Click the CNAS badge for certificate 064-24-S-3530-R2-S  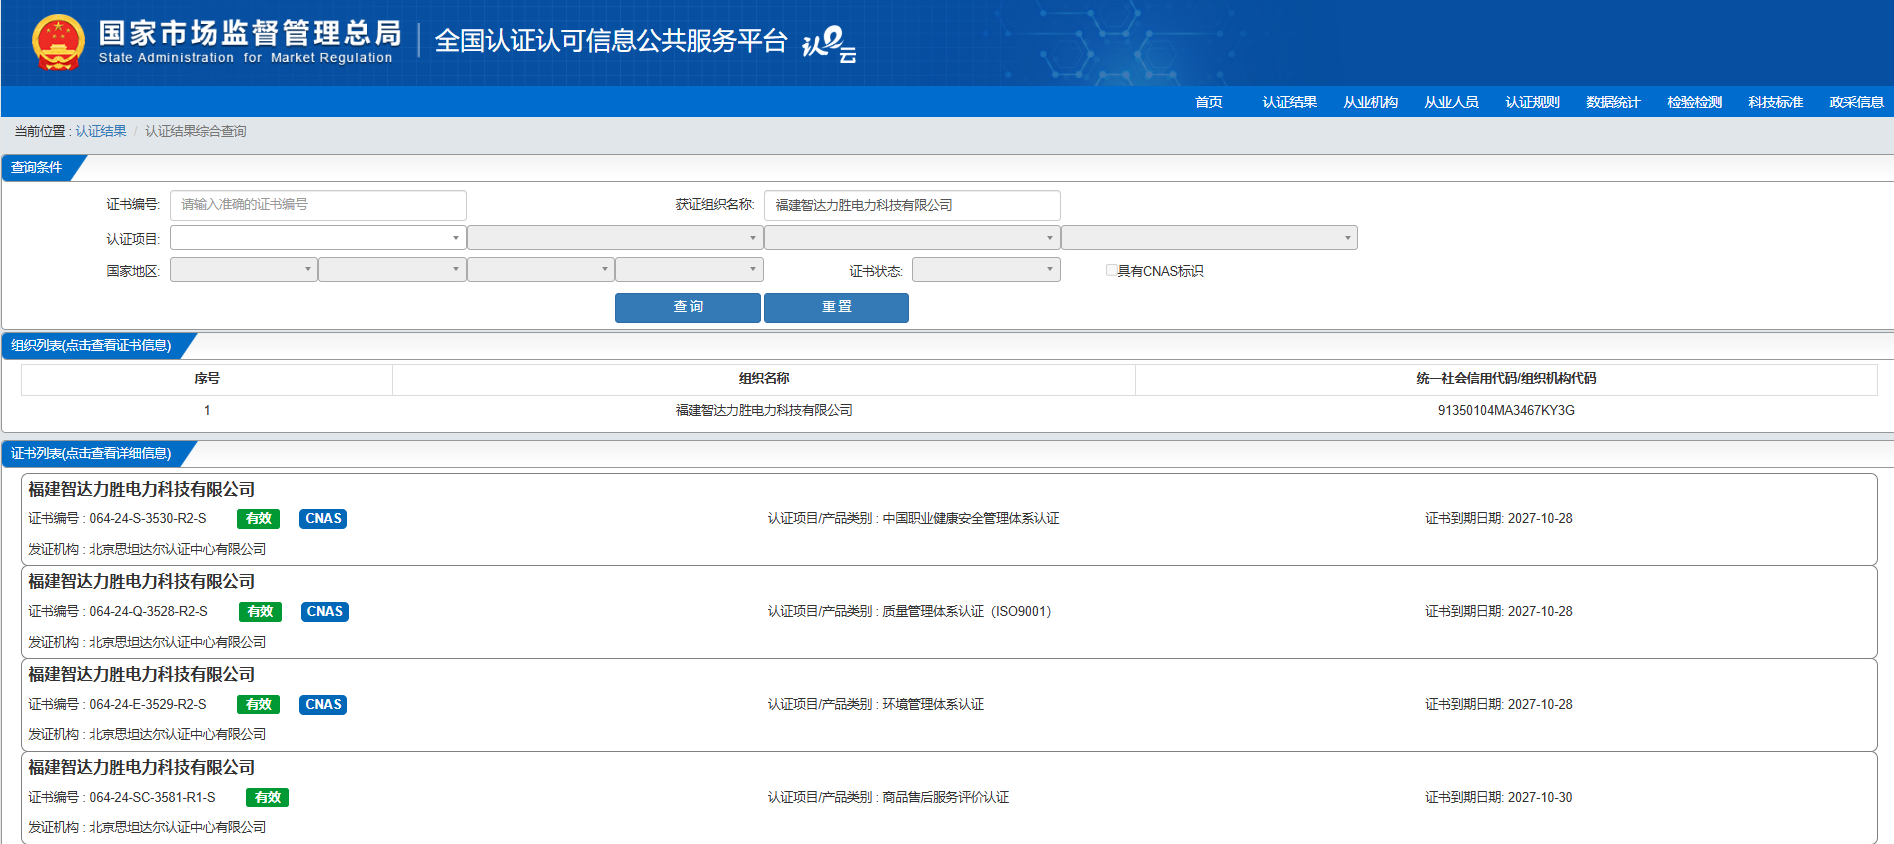(323, 519)
